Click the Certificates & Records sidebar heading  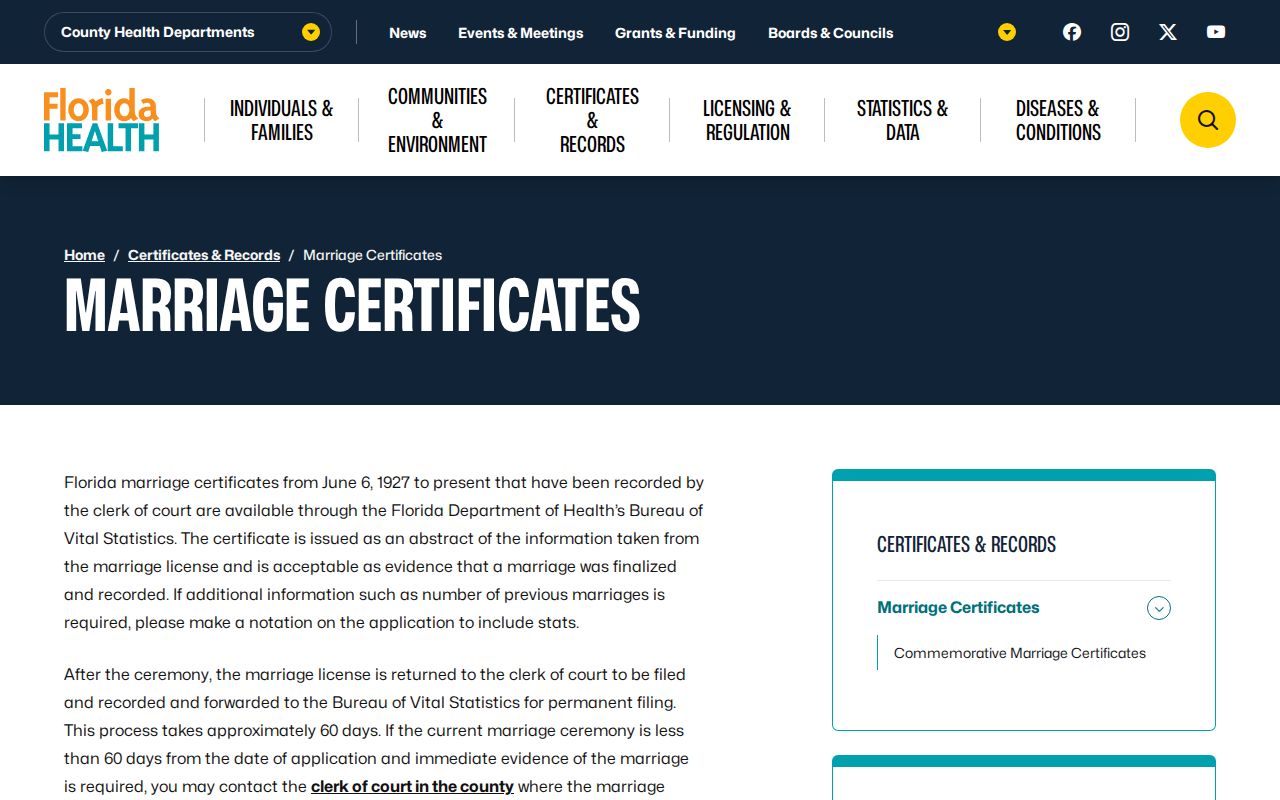[966, 544]
